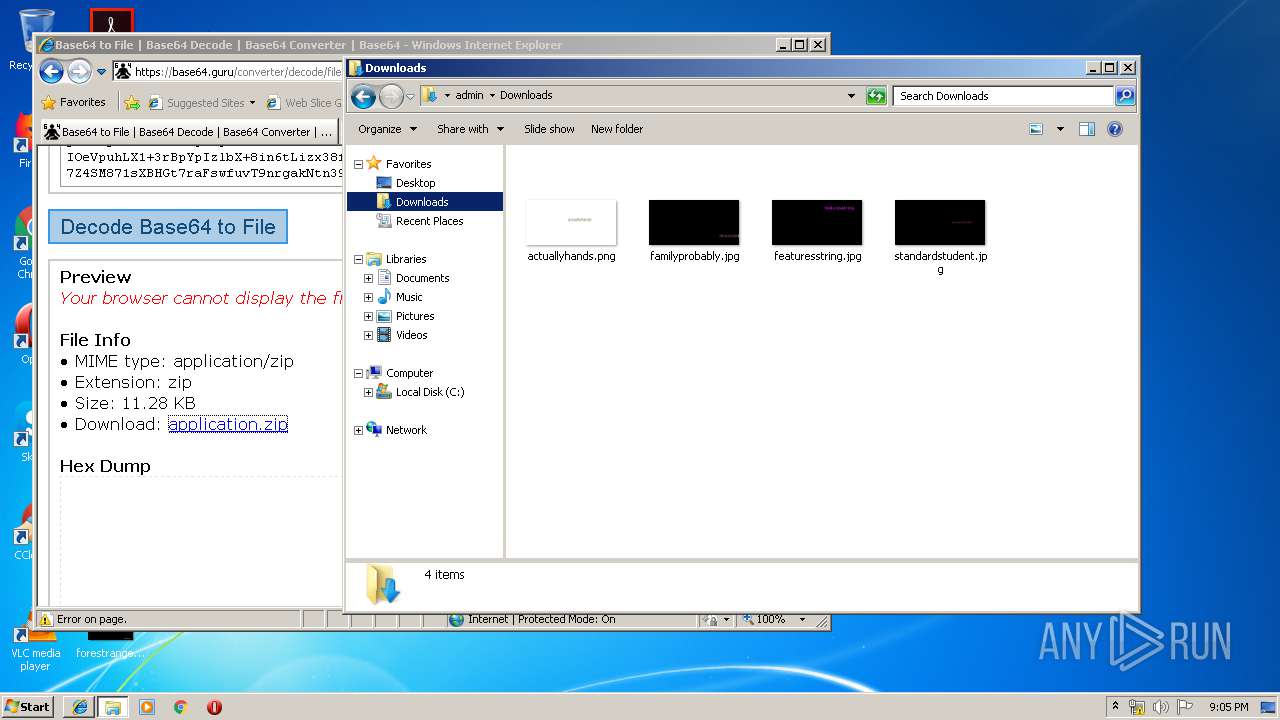Viewport: 1280px width, 720px height.
Task: Click the media player taskbar icon
Action: tap(147, 707)
